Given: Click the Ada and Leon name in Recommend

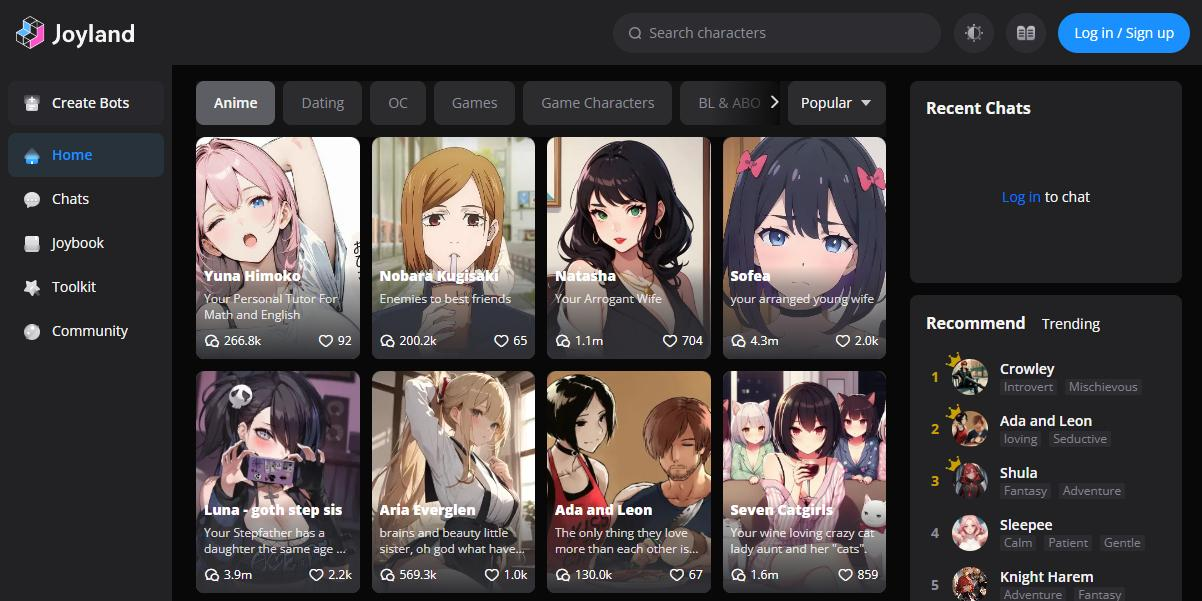Looking at the screenshot, I should [1046, 421].
